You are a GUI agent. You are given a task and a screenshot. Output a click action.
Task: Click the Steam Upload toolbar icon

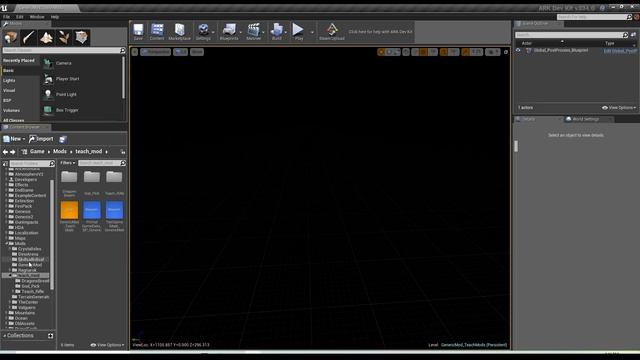[332, 31]
